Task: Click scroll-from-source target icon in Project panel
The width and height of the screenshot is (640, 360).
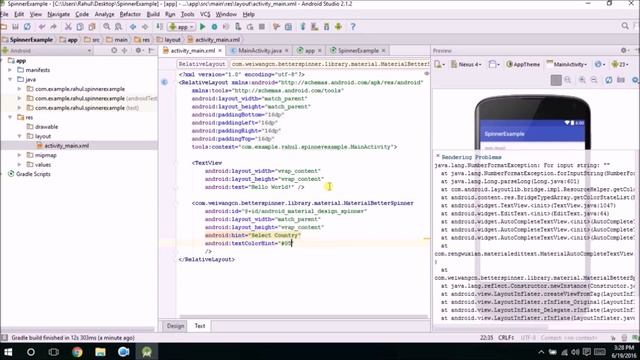Action: (114, 51)
